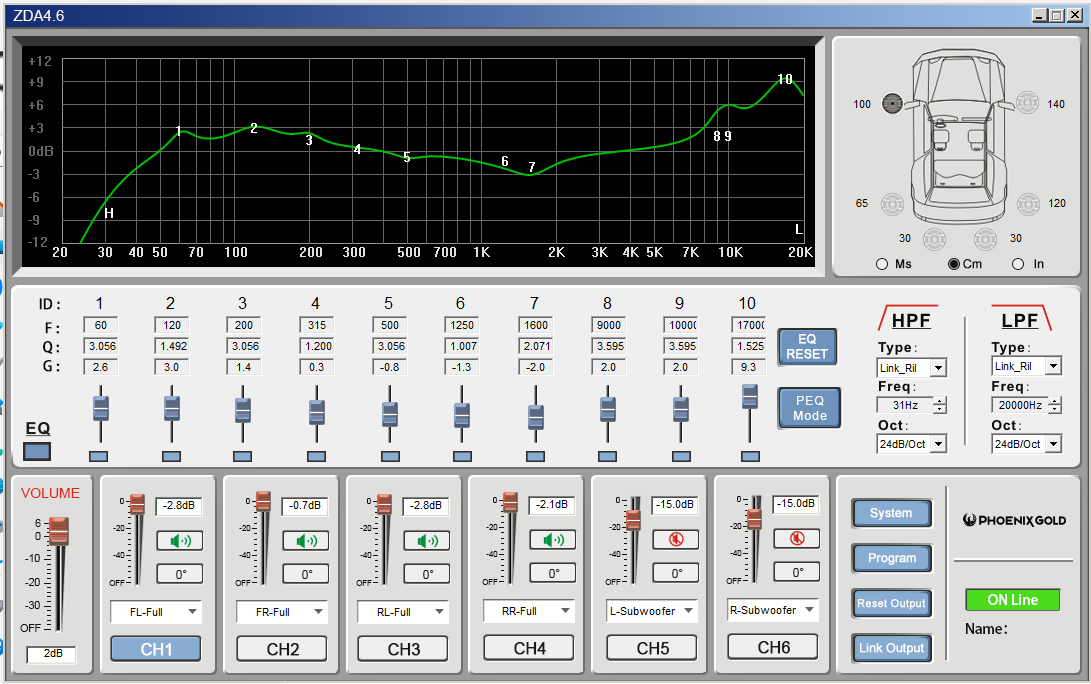Open the RL-Full output assignment dropdown
Viewport: 1091px width, 684px height.
tap(403, 612)
